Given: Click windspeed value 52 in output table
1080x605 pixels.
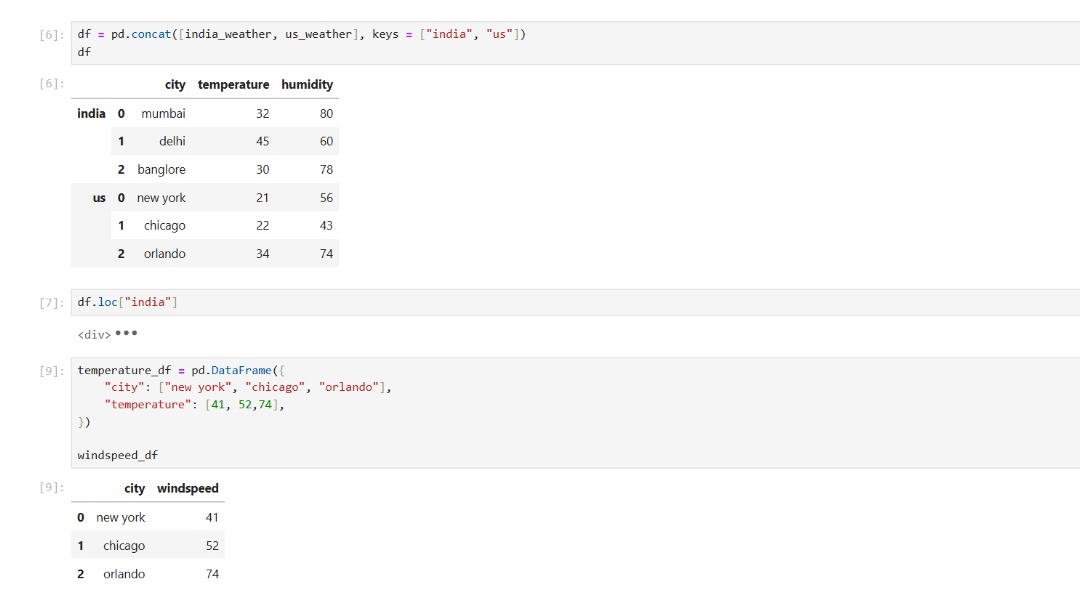Looking at the screenshot, I should (212, 546).
